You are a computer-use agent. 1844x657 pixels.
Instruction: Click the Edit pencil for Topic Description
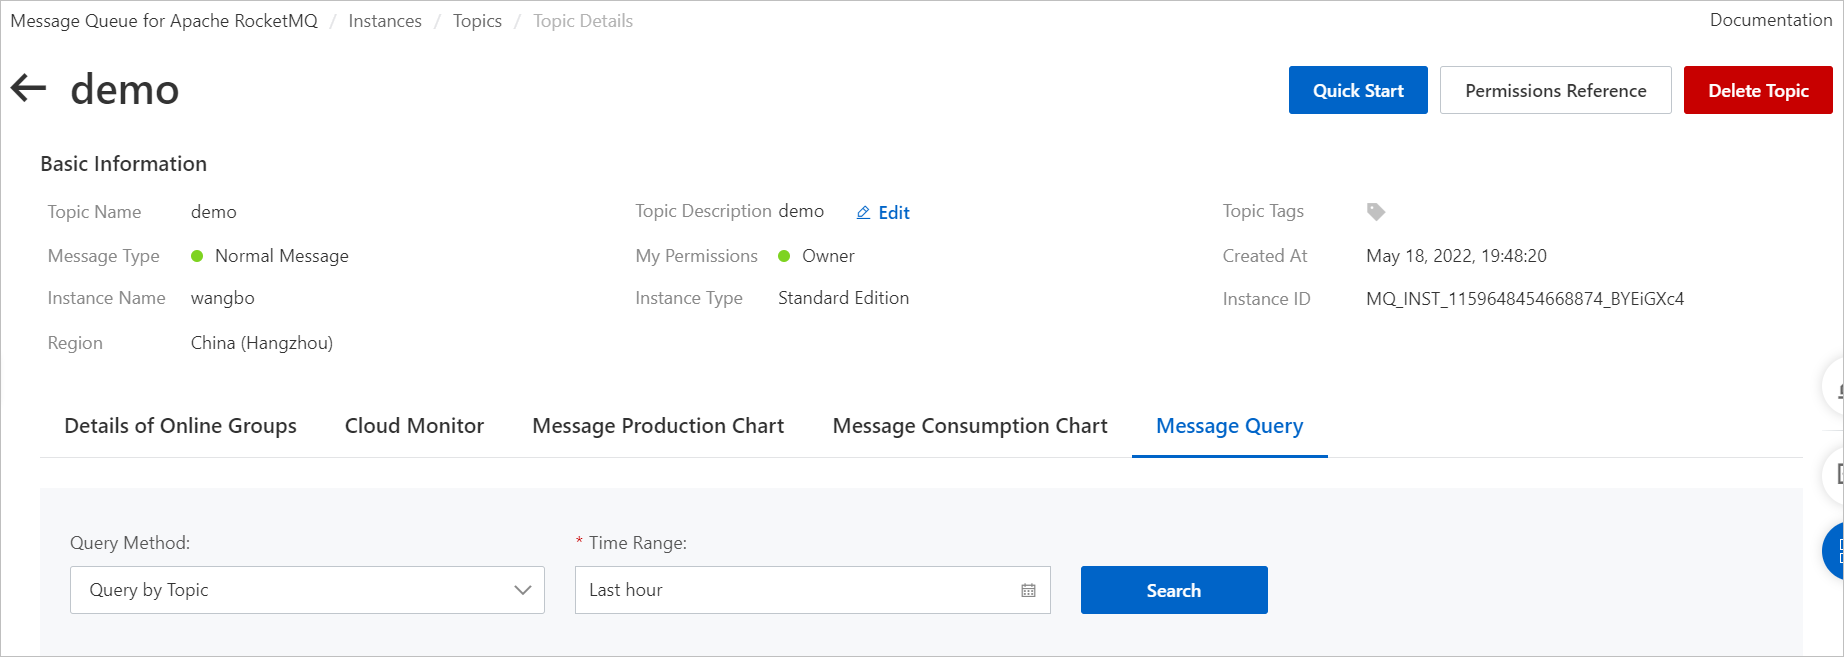[x=864, y=213]
